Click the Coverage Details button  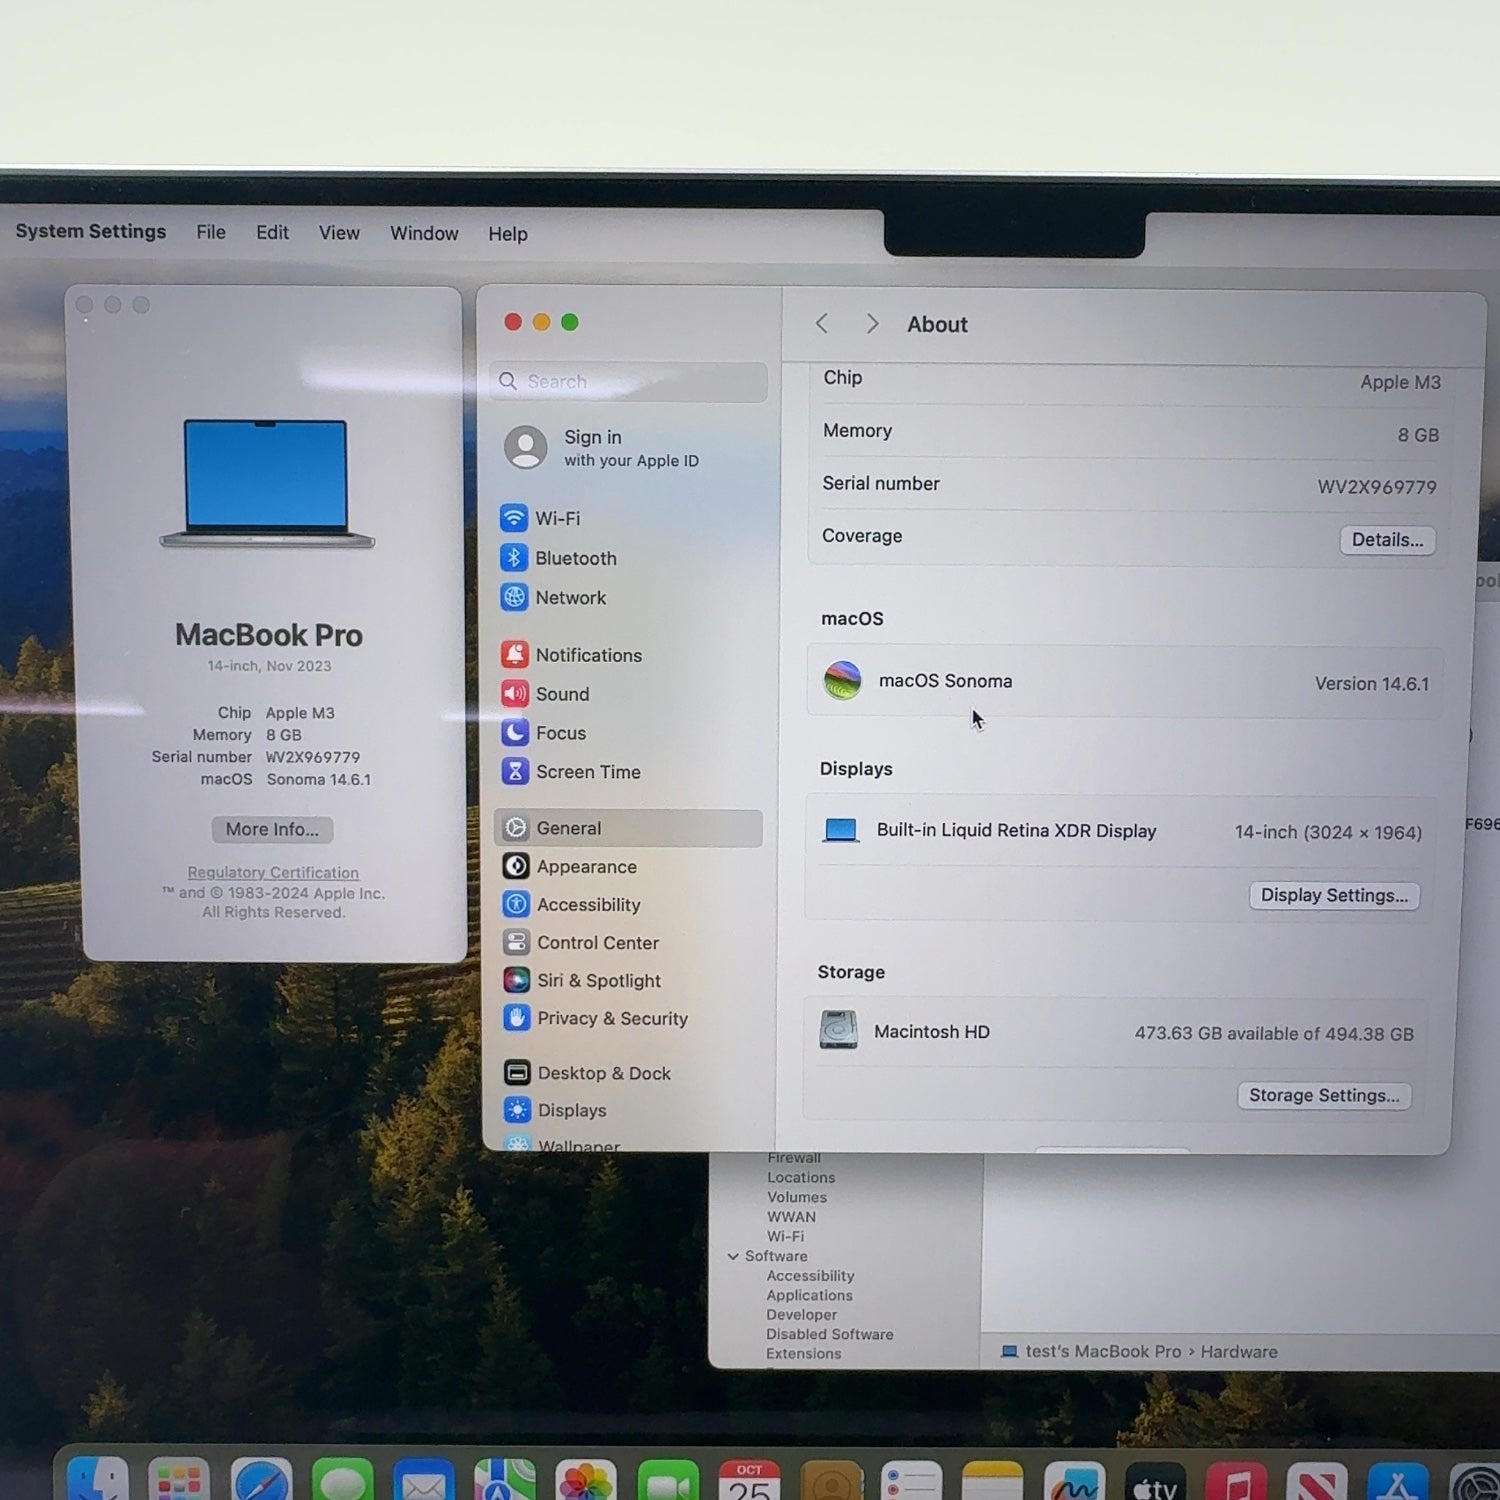coord(1387,540)
